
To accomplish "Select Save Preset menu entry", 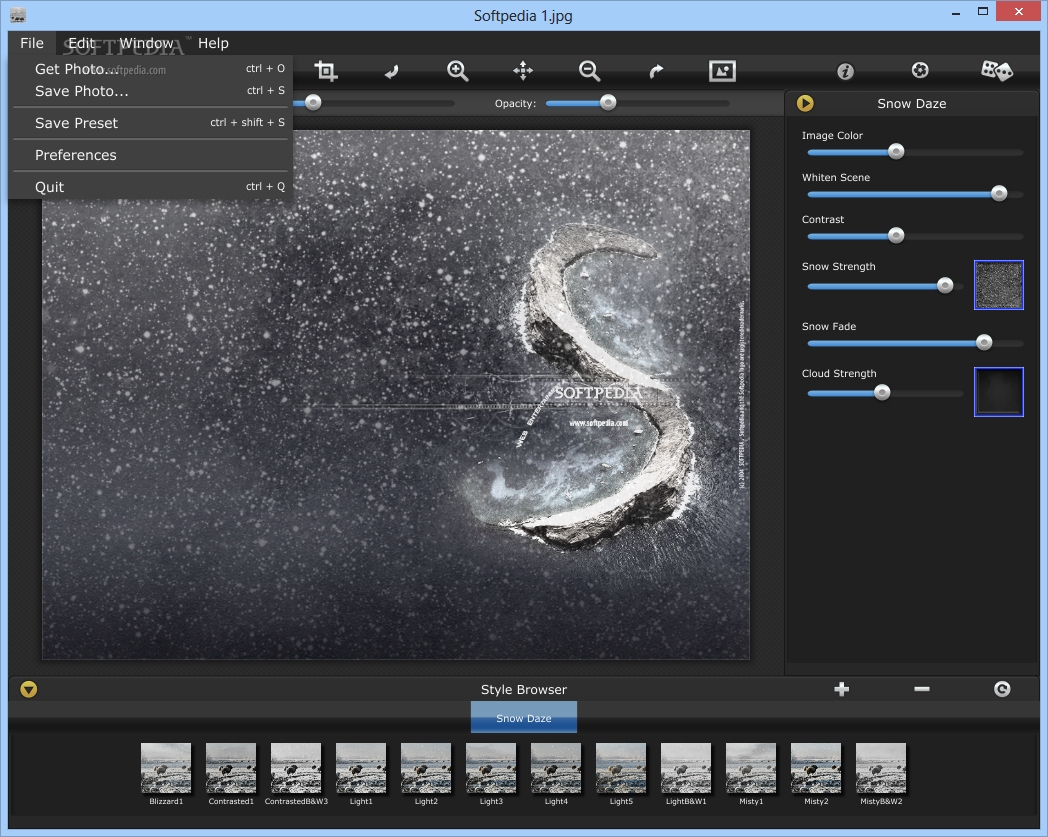I will click(x=151, y=123).
